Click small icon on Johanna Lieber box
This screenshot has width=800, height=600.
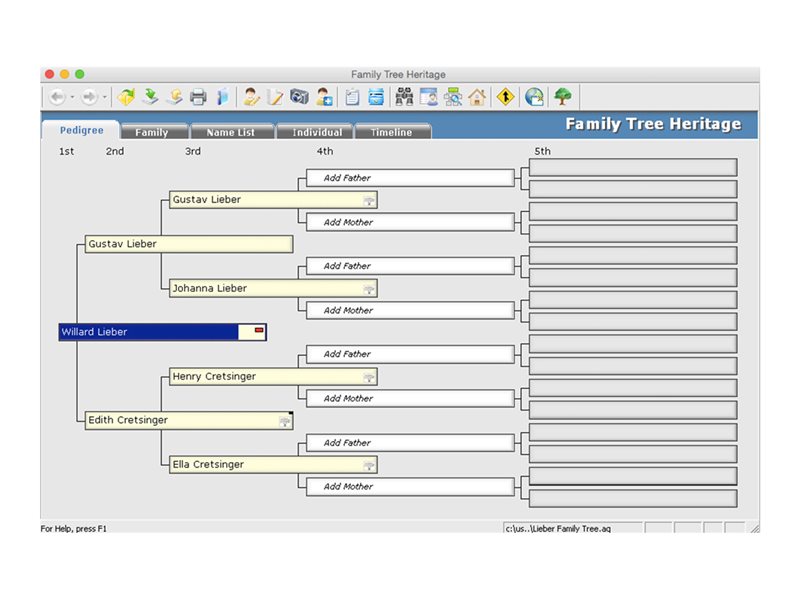click(x=369, y=289)
